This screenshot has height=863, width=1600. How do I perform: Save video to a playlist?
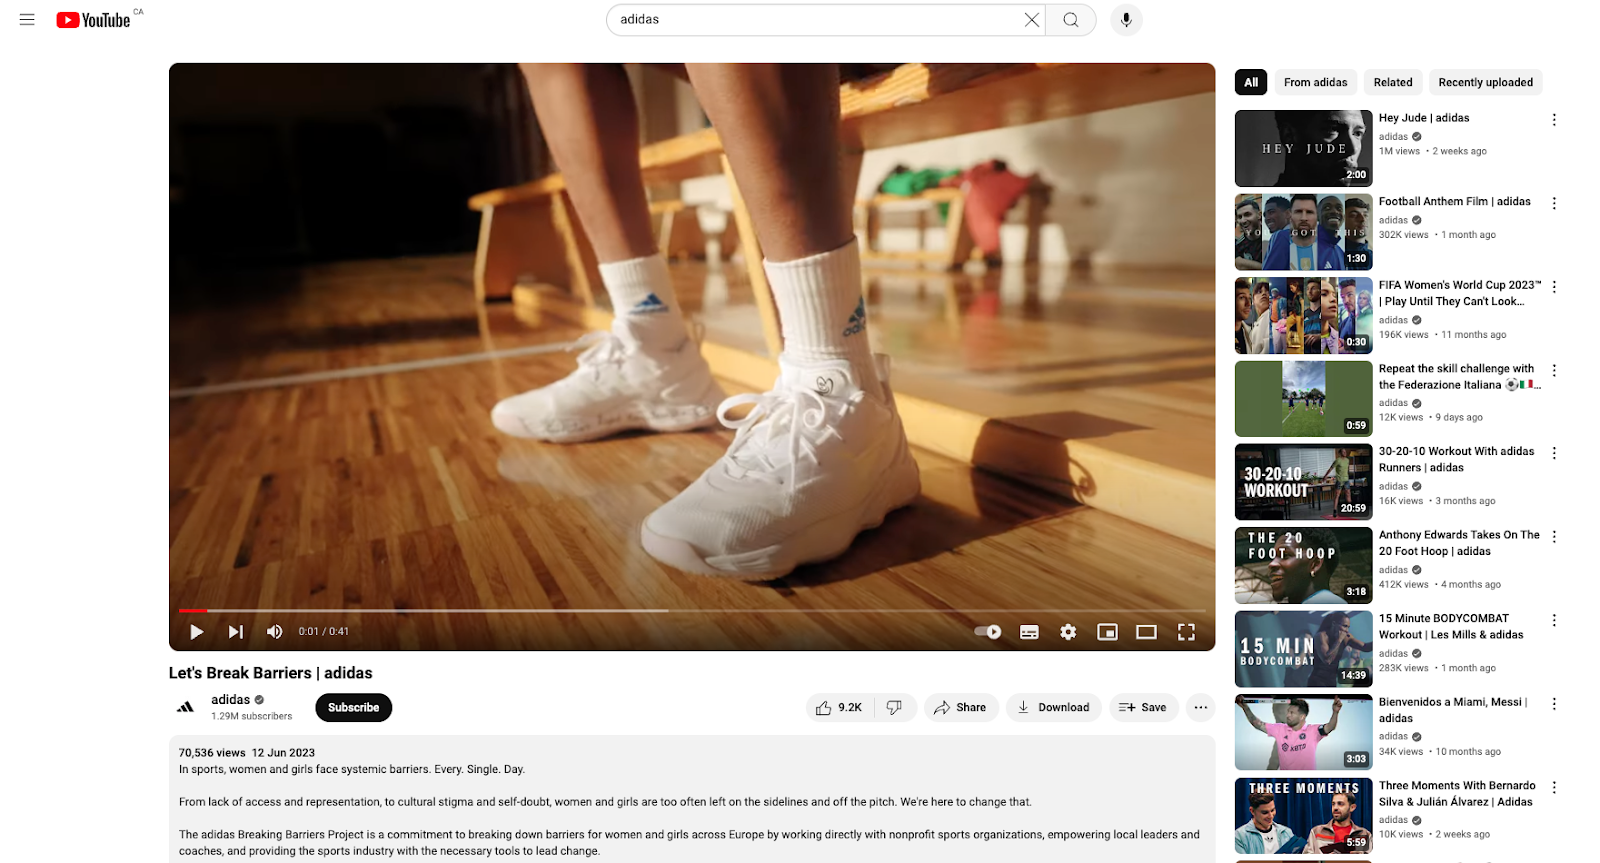point(1143,708)
